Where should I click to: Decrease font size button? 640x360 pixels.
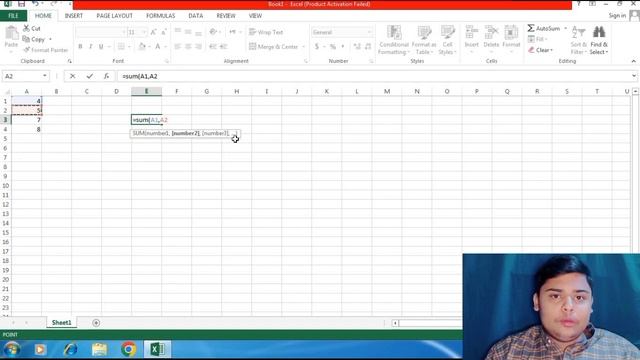(164, 32)
